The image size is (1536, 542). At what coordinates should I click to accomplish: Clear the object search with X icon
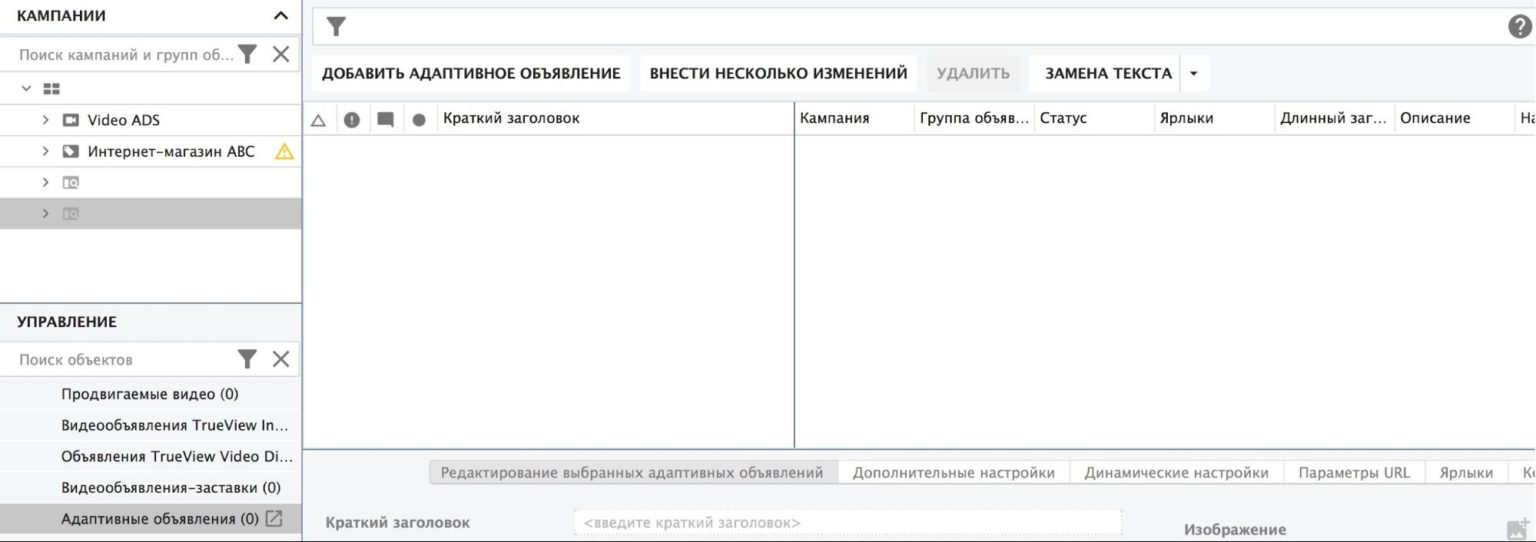coord(281,359)
